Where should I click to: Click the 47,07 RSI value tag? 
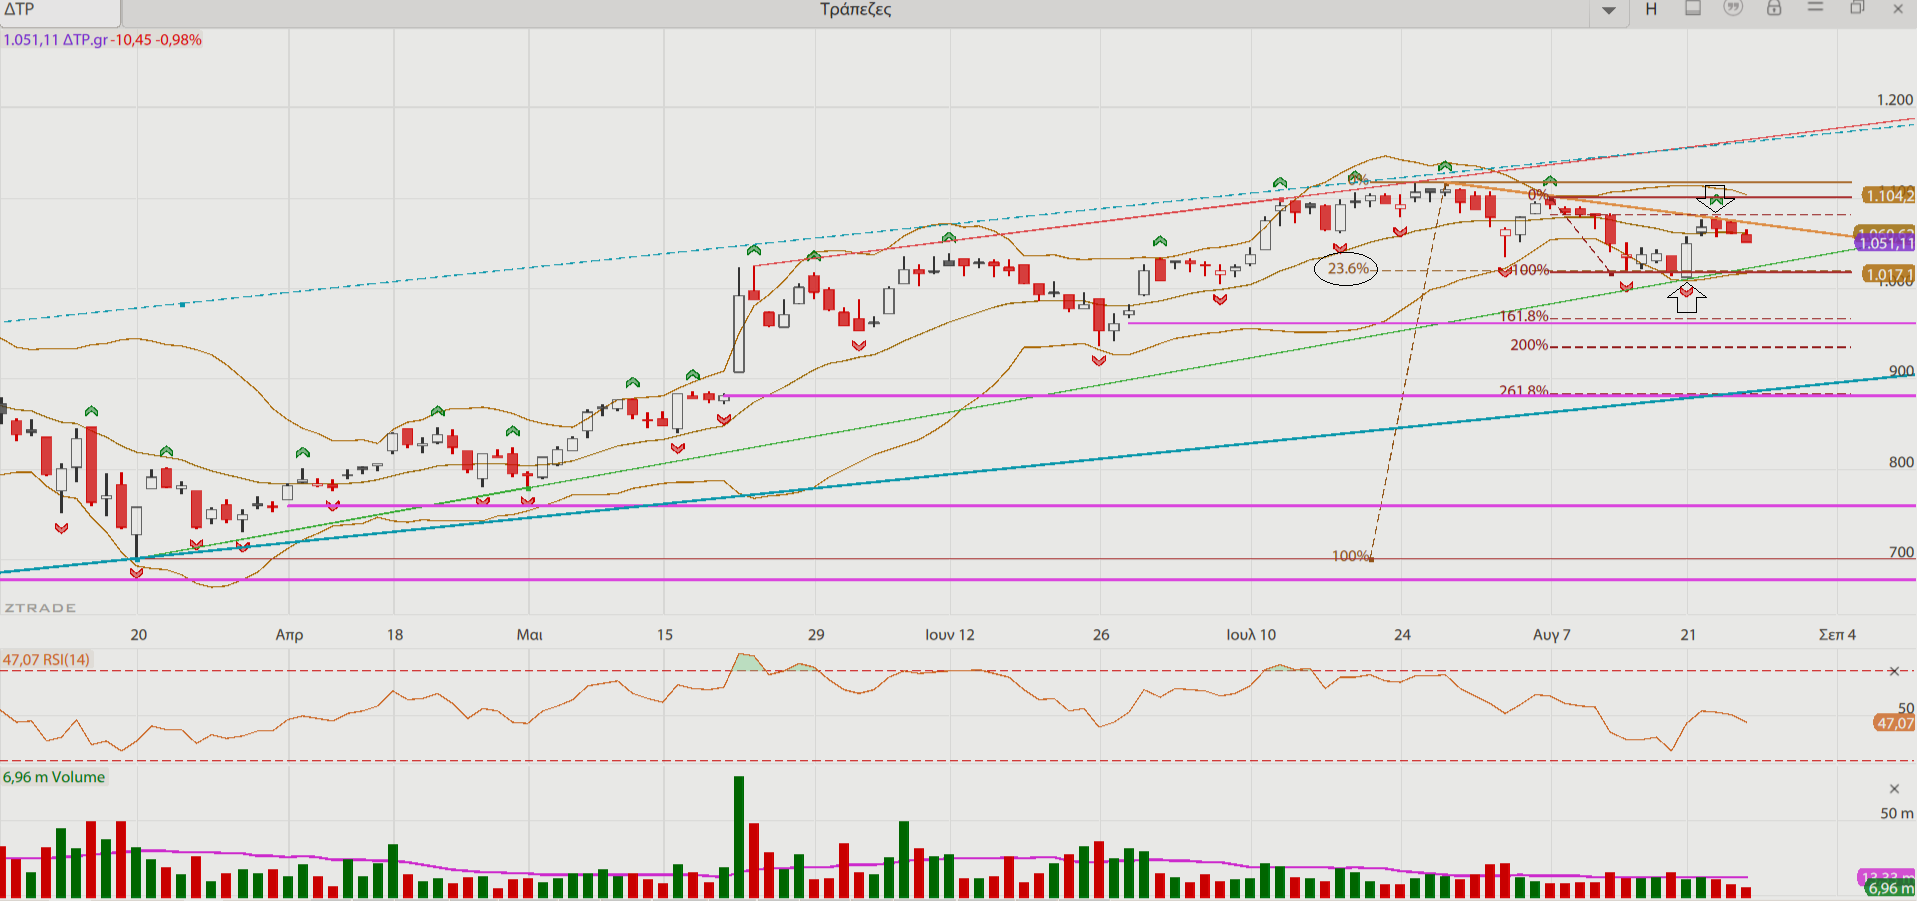coord(1895,723)
